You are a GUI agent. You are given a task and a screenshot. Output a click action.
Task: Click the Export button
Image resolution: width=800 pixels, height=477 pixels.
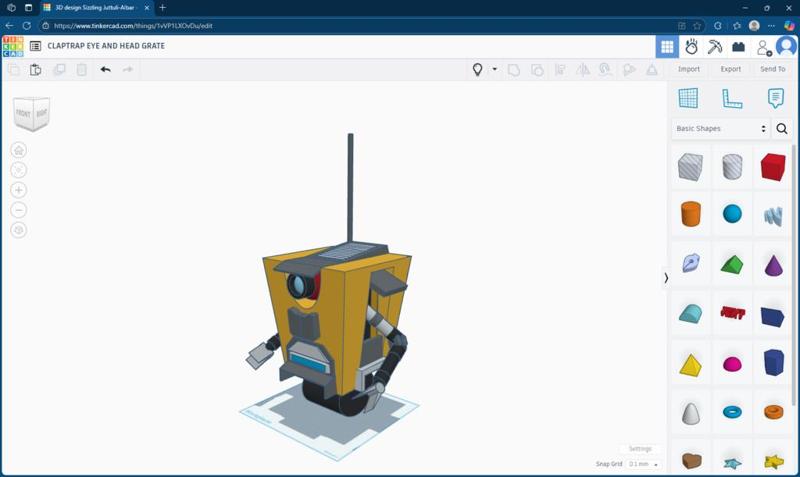[x=731, y=69]
